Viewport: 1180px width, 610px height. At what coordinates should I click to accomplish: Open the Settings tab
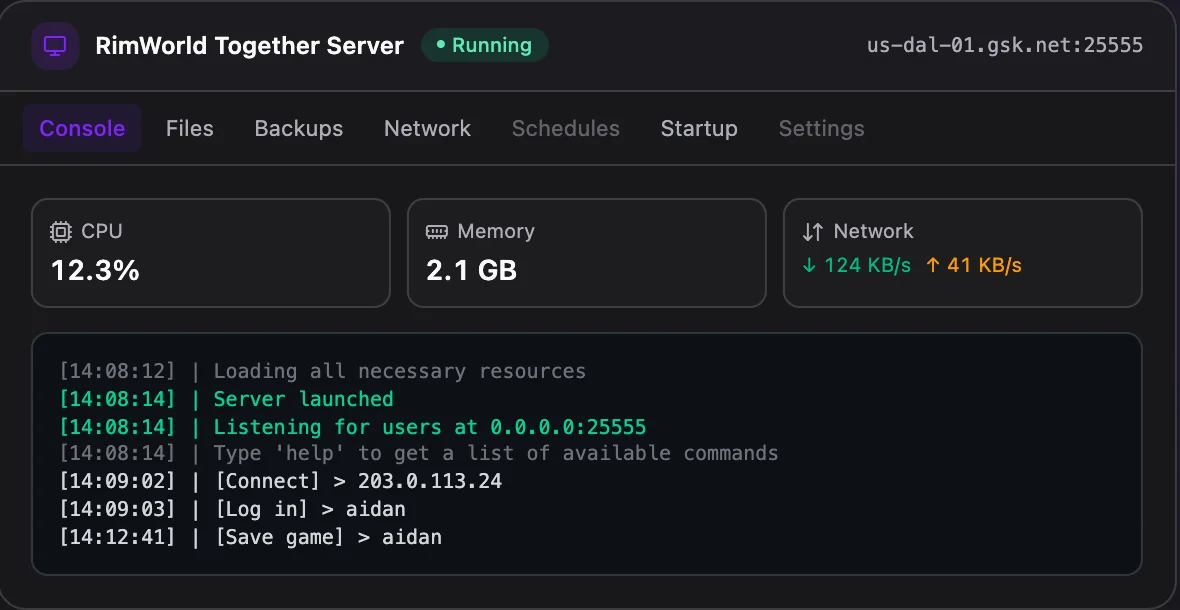(x=822, y=129)
